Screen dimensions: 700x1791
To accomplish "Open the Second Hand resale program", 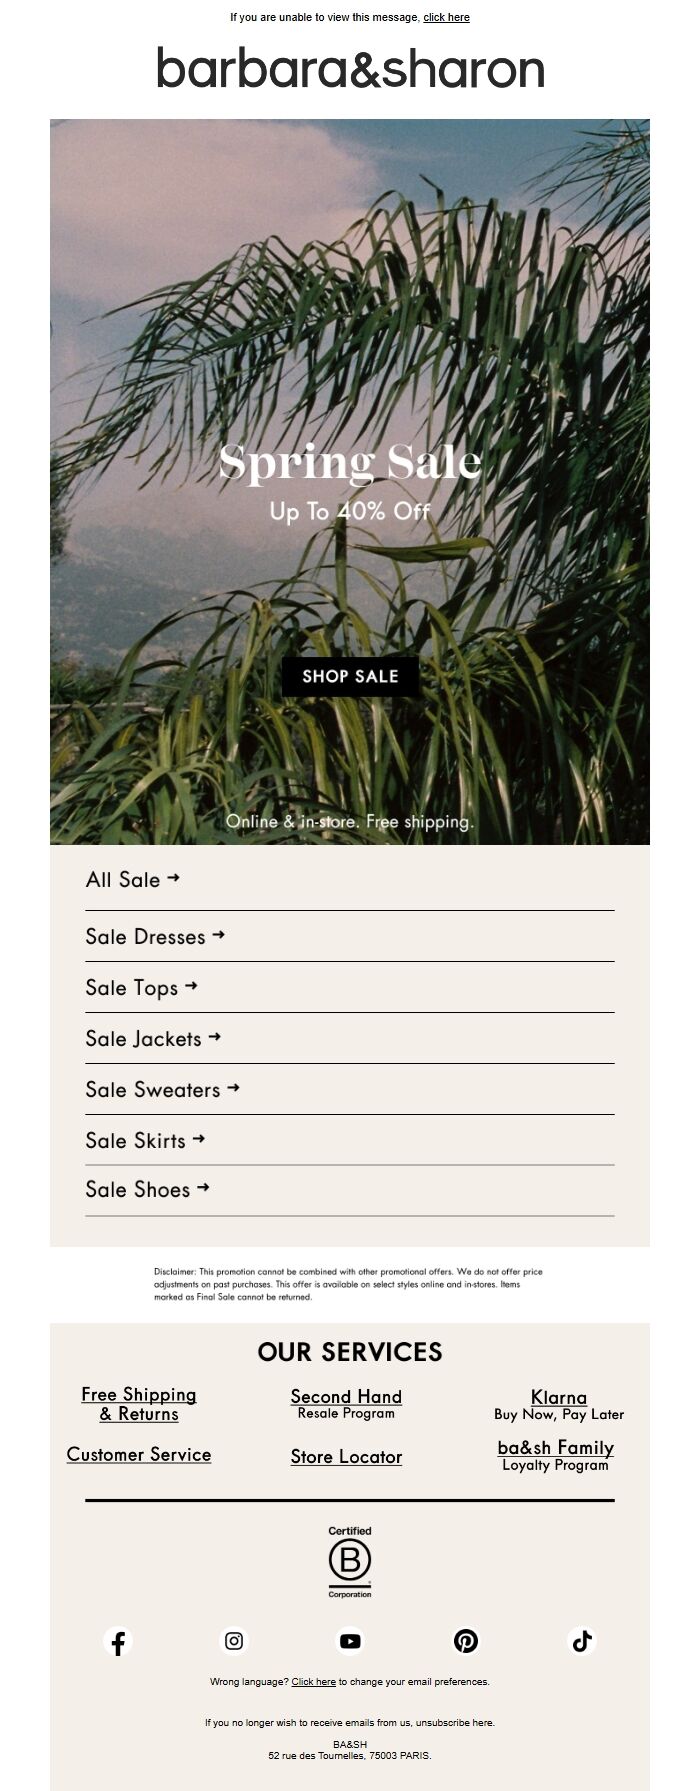I will [347, 1396].
